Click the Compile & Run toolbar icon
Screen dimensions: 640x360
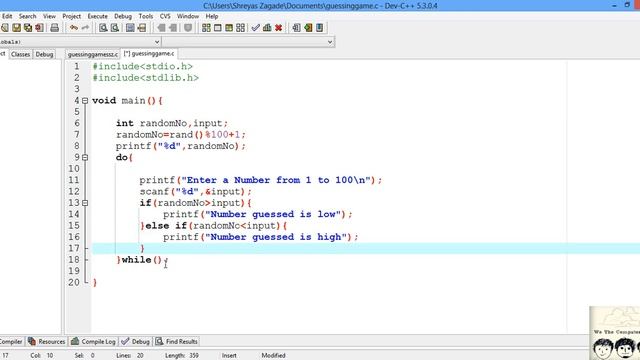(x=229, y=28)
